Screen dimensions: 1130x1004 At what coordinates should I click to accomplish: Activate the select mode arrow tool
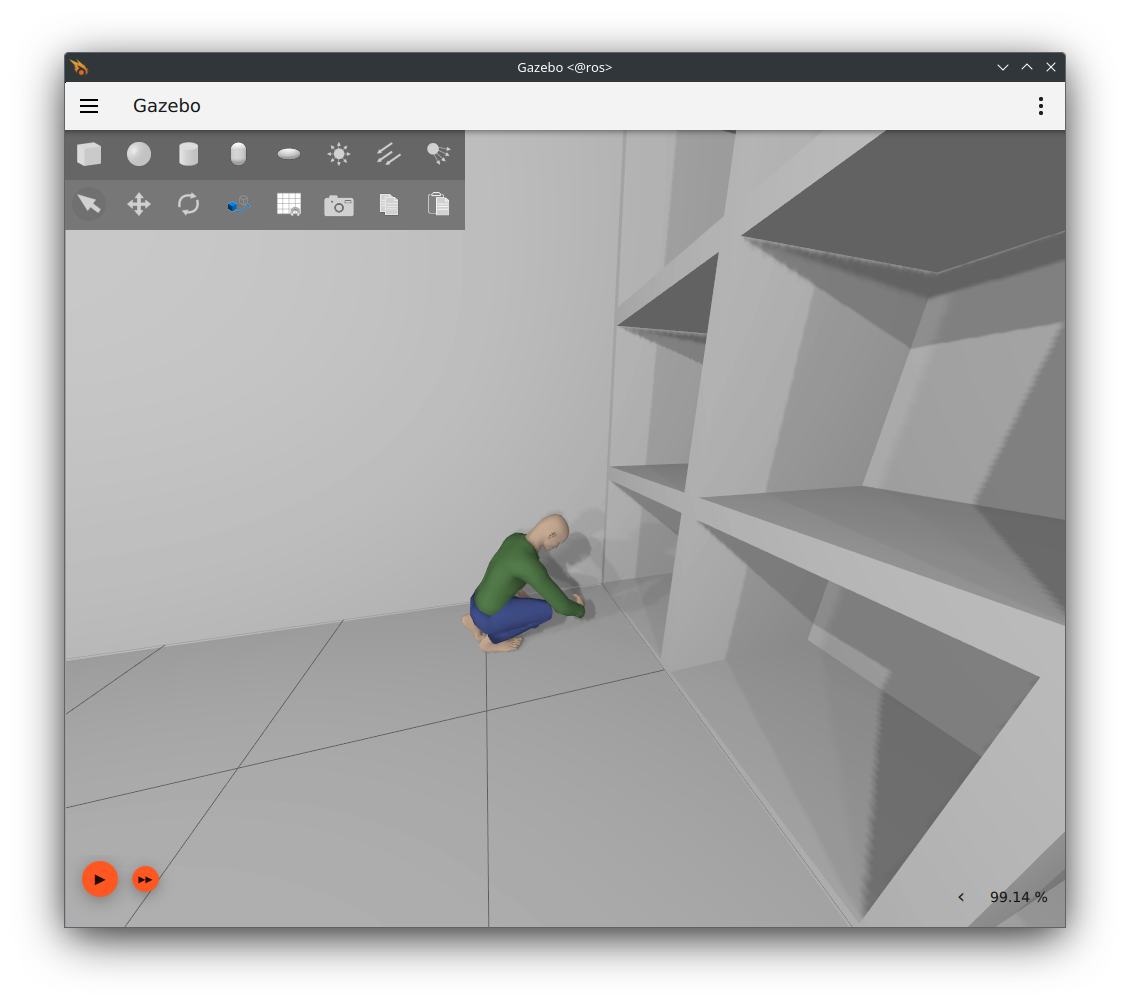[89, 205]
